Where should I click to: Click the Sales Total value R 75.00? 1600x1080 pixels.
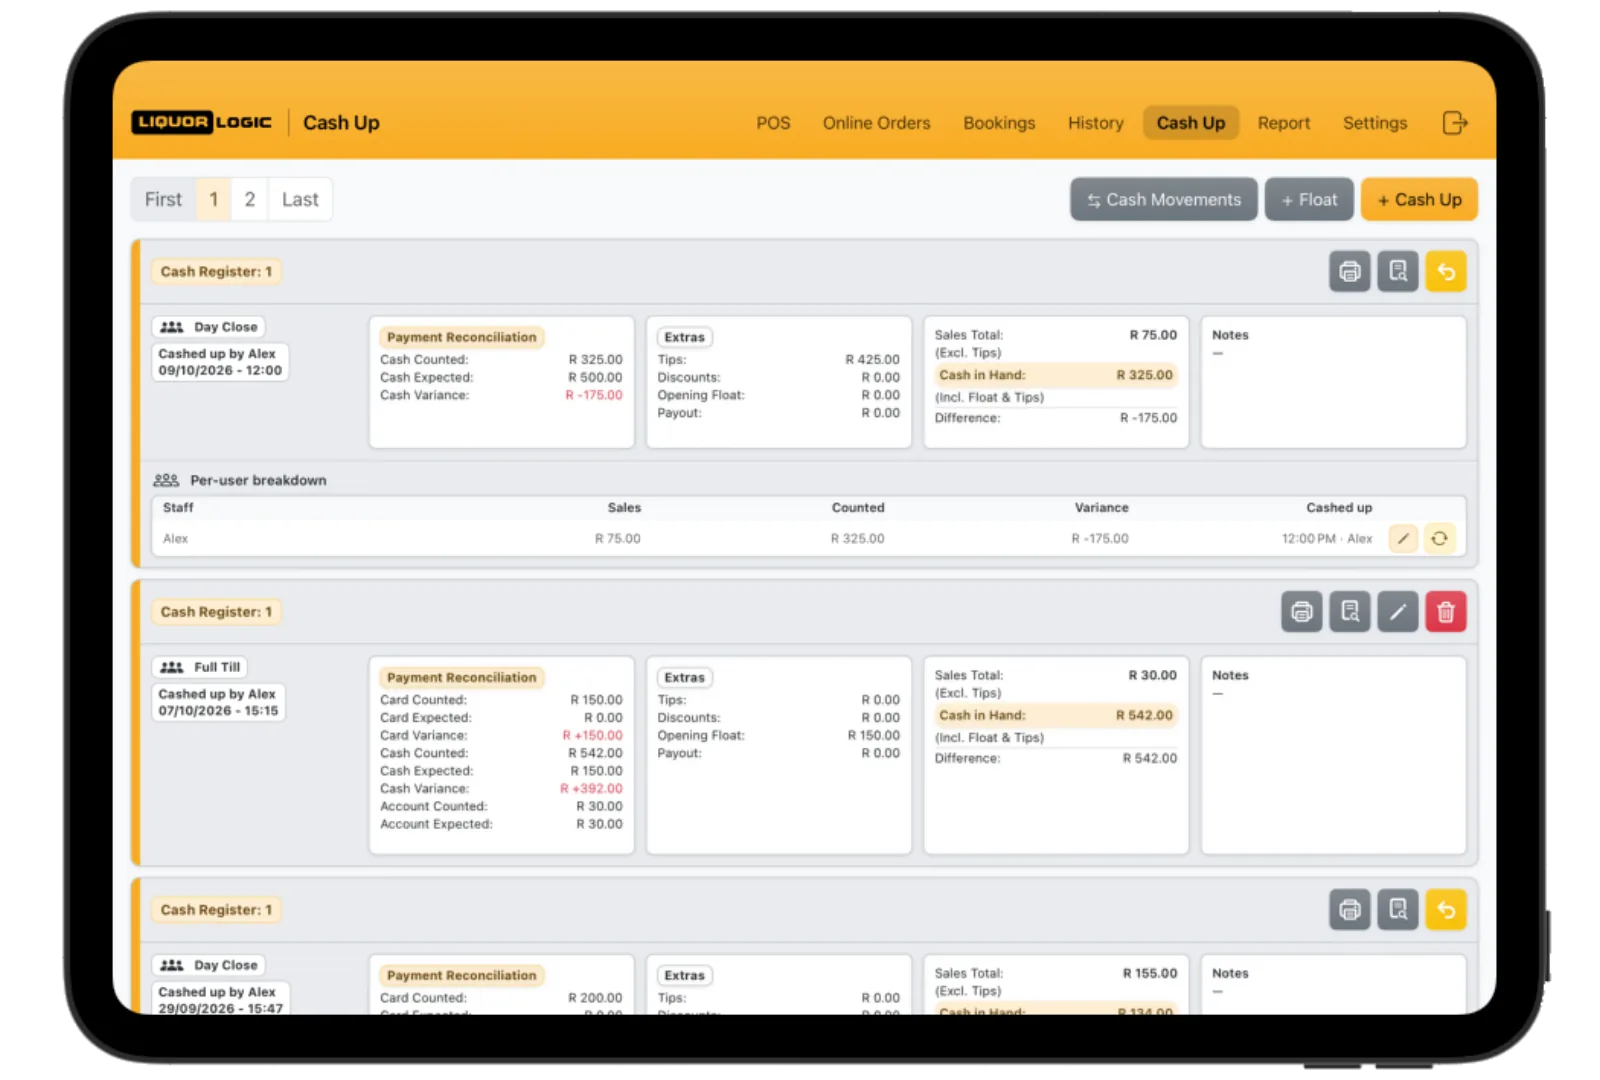1153,335
